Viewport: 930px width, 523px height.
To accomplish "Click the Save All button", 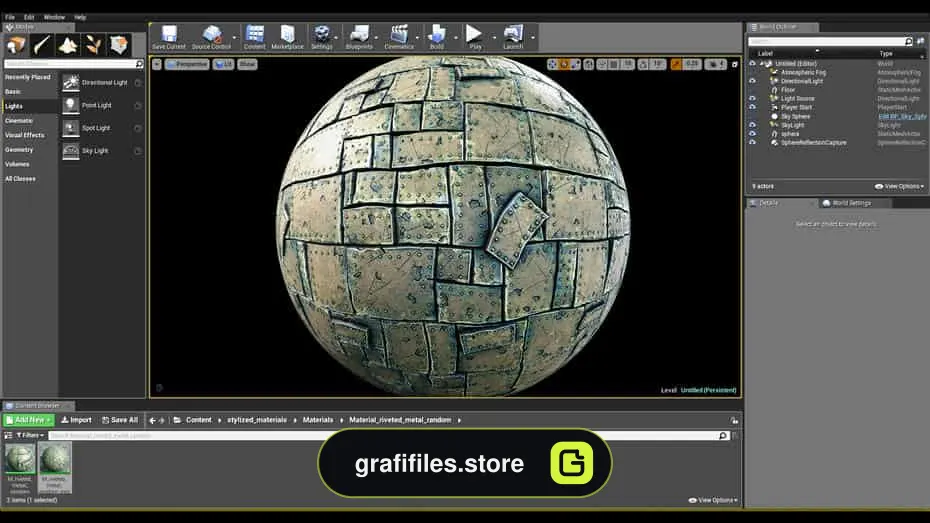I will pos(120,420).
